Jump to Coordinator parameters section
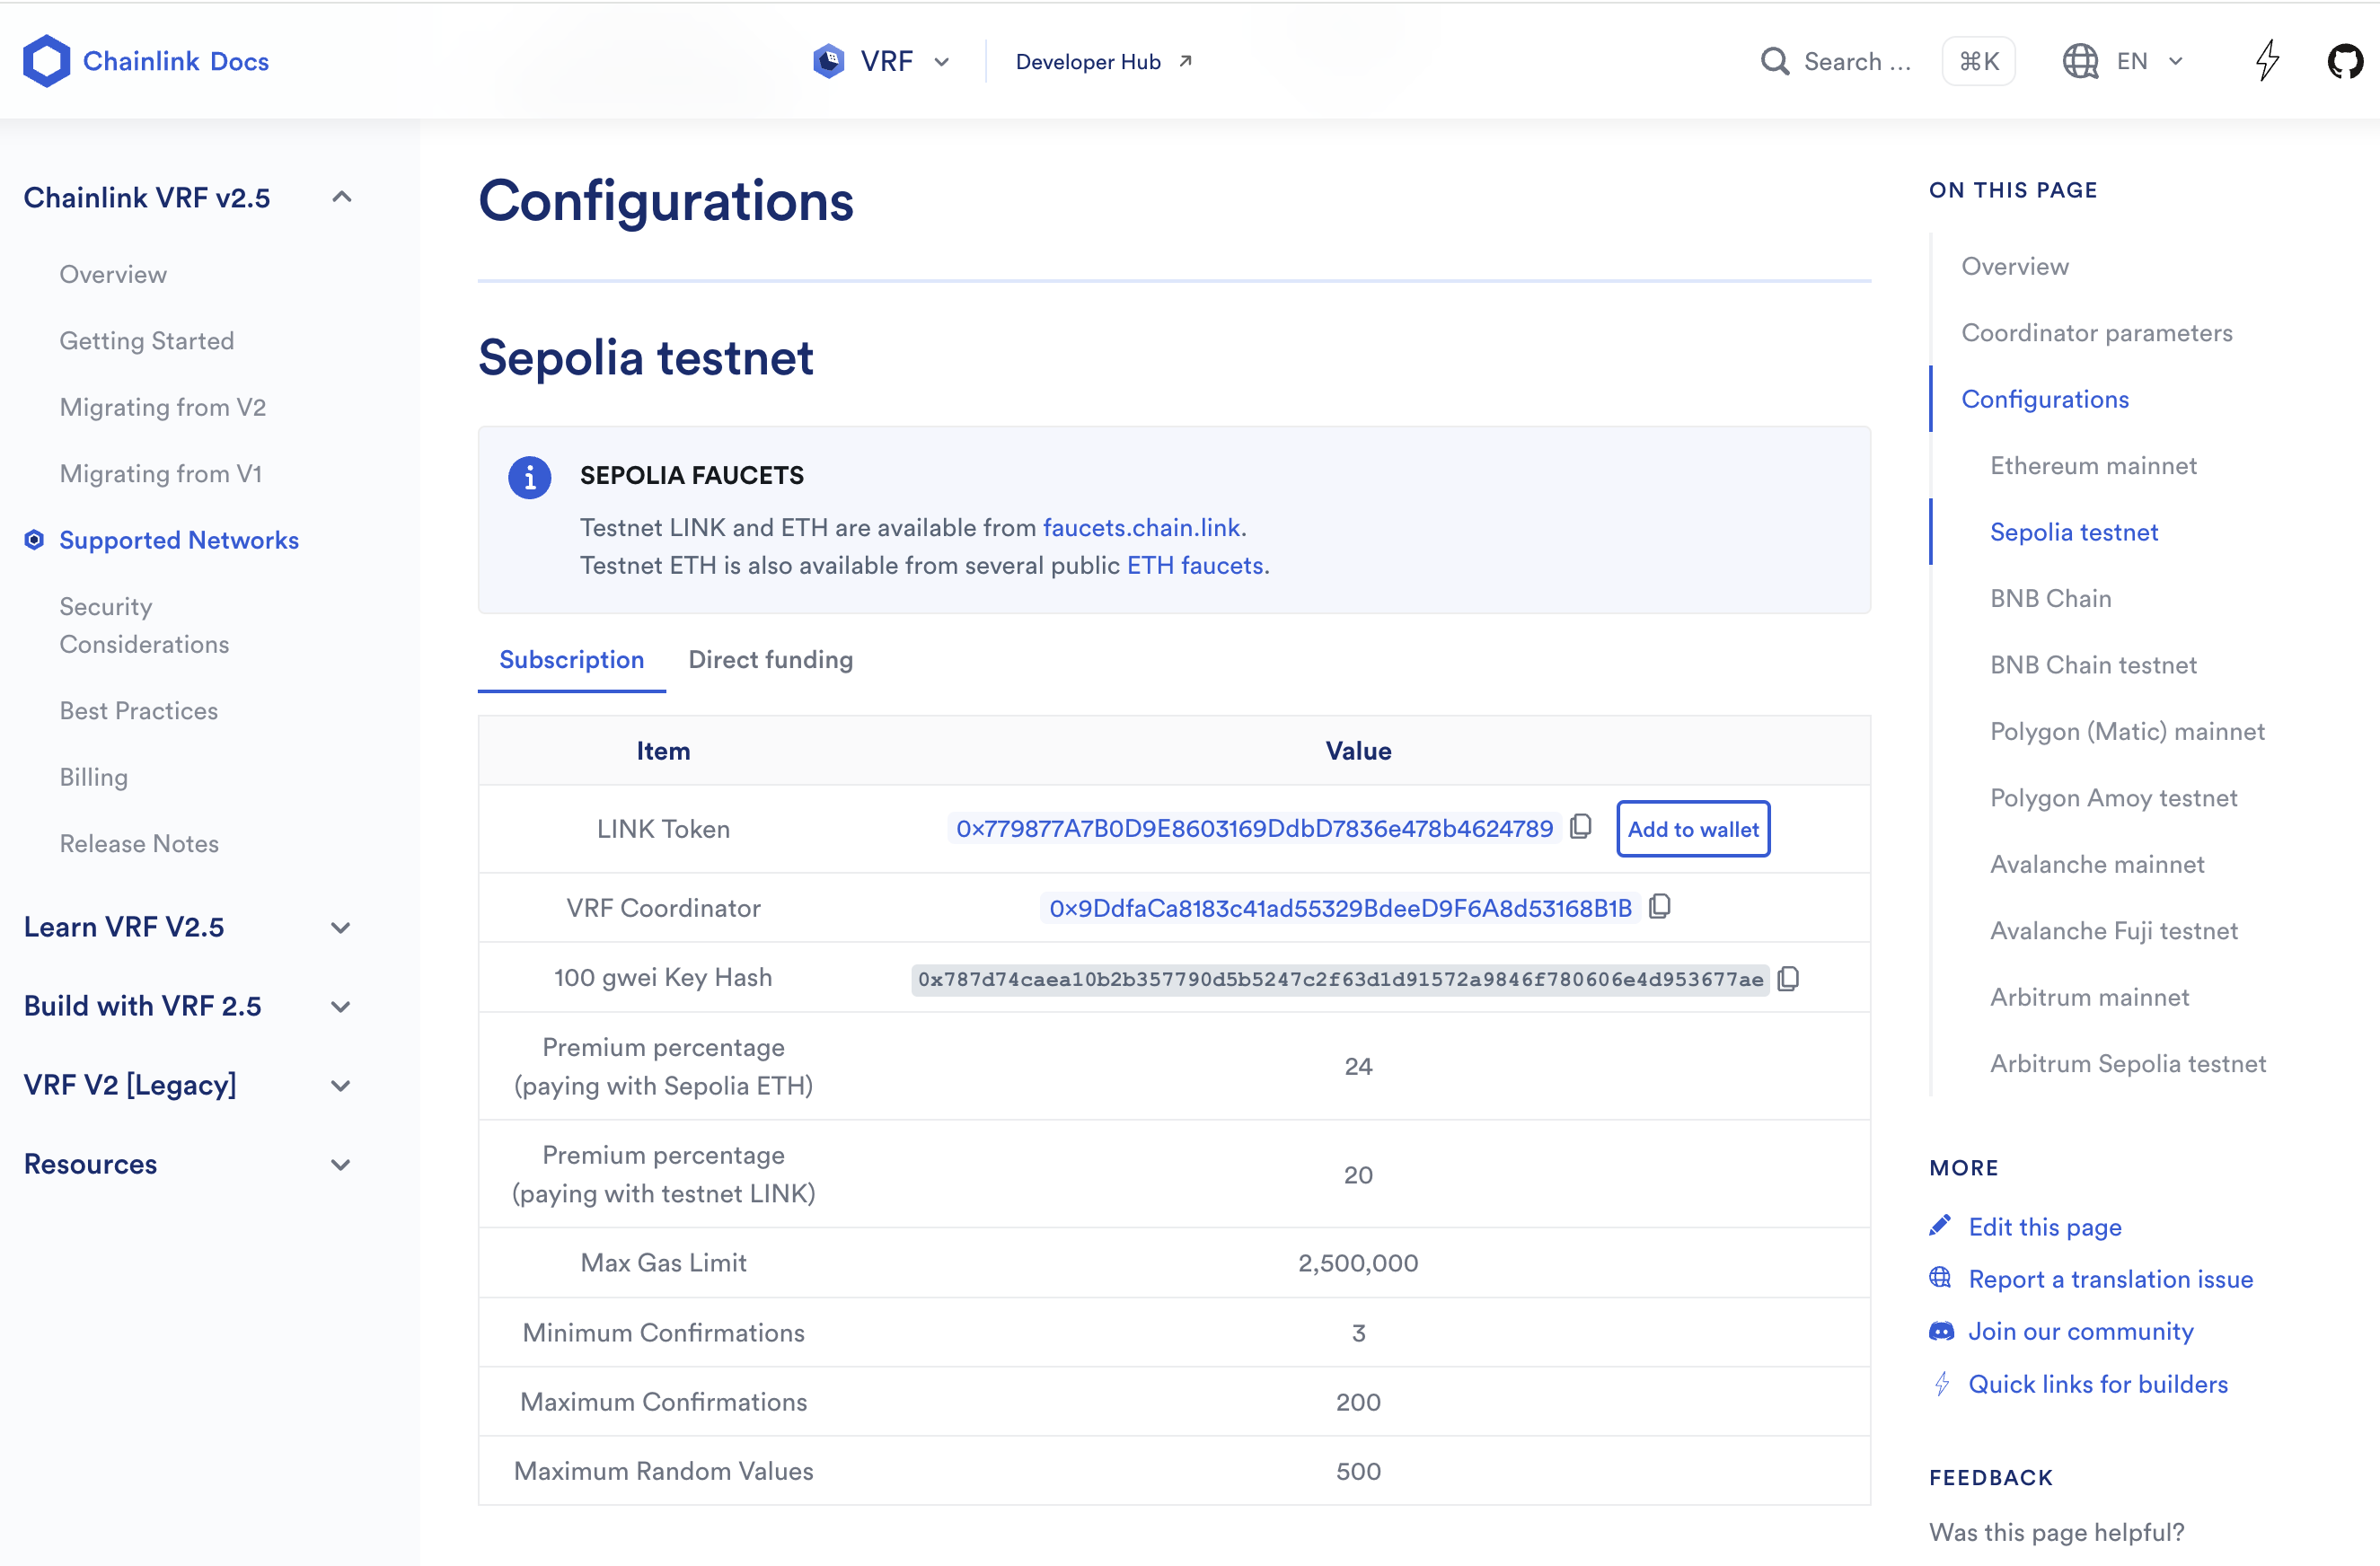Viewport: 2380px width, 1566px height. pyautogui.click(x=2097, y=332)
